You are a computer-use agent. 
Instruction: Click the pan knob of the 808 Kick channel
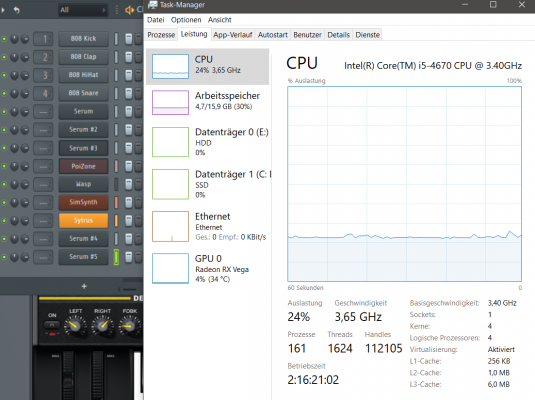14,39
